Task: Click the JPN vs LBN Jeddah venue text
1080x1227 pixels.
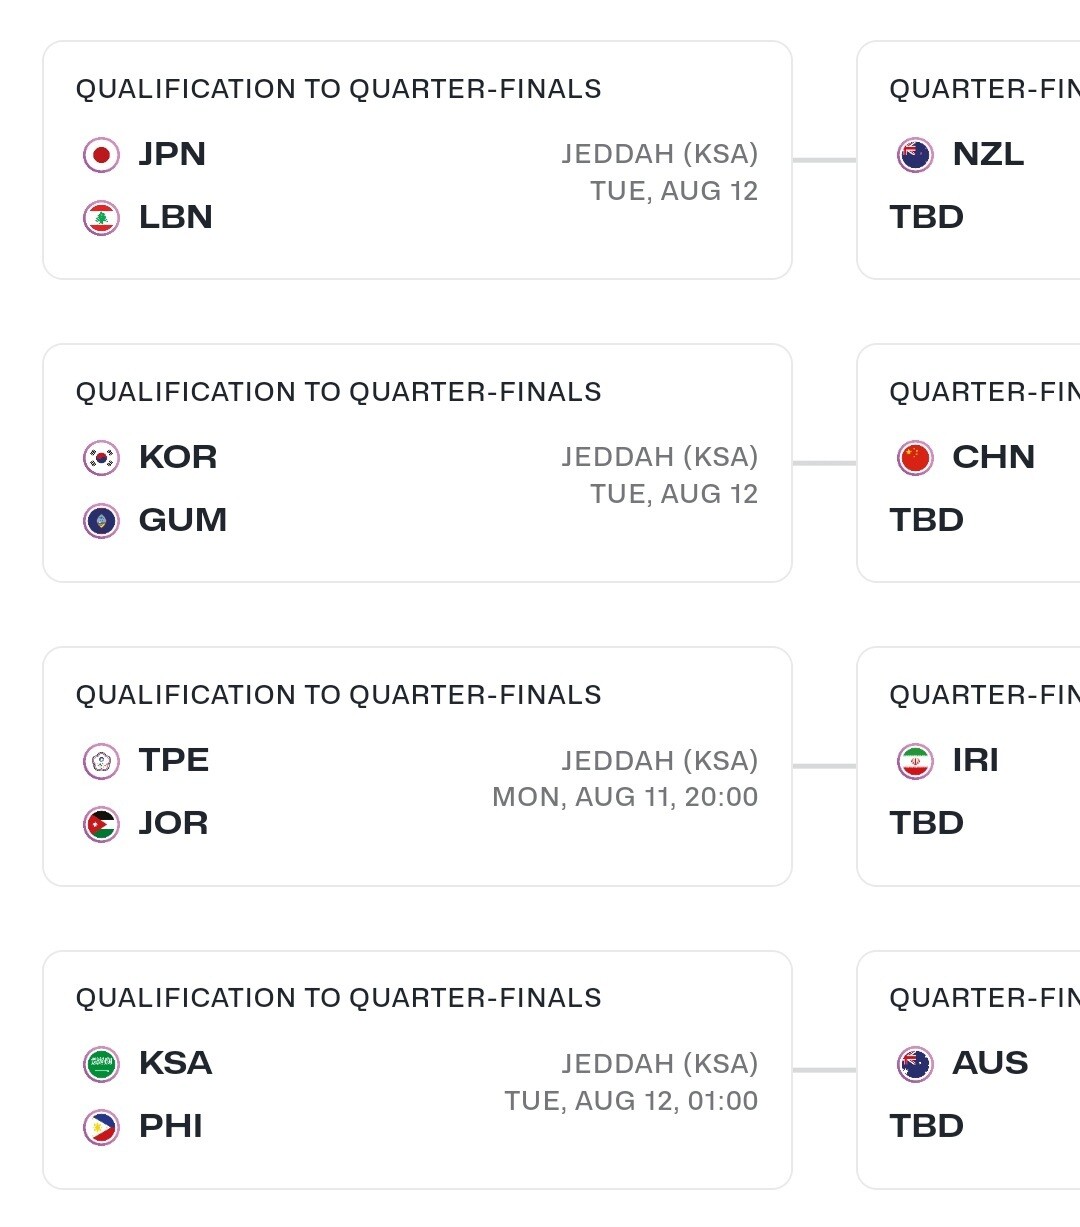Action: click(660, 154)
